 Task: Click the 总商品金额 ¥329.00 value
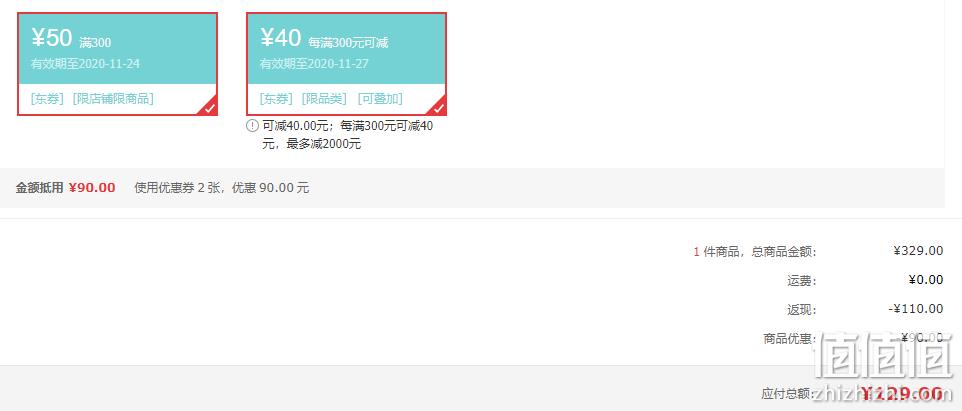918,250
